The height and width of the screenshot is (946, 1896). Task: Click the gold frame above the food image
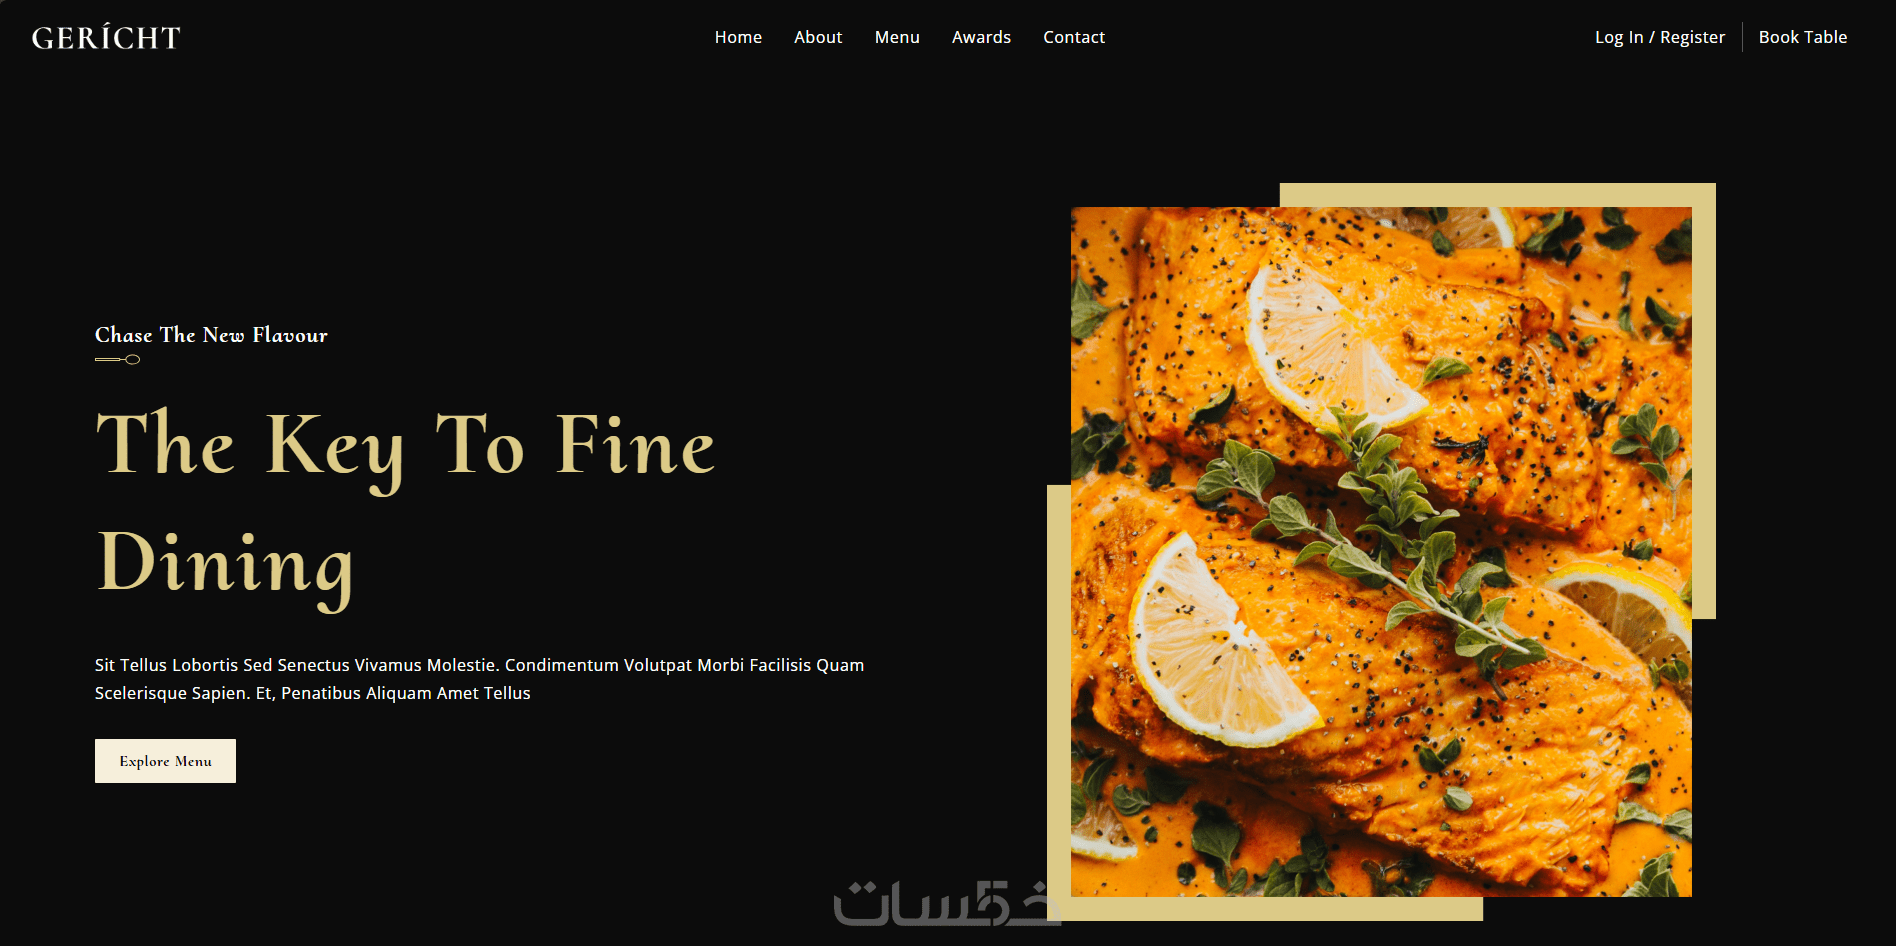click(1497, 195)
